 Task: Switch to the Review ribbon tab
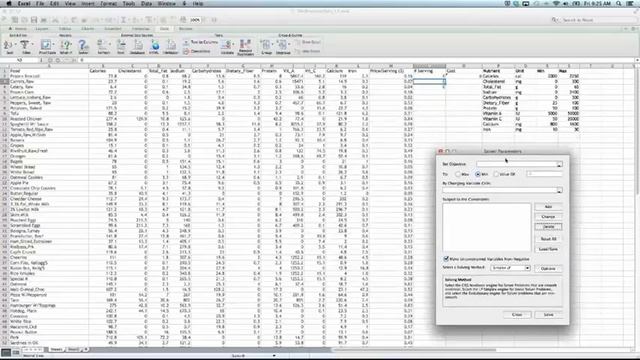coord(186,29)
